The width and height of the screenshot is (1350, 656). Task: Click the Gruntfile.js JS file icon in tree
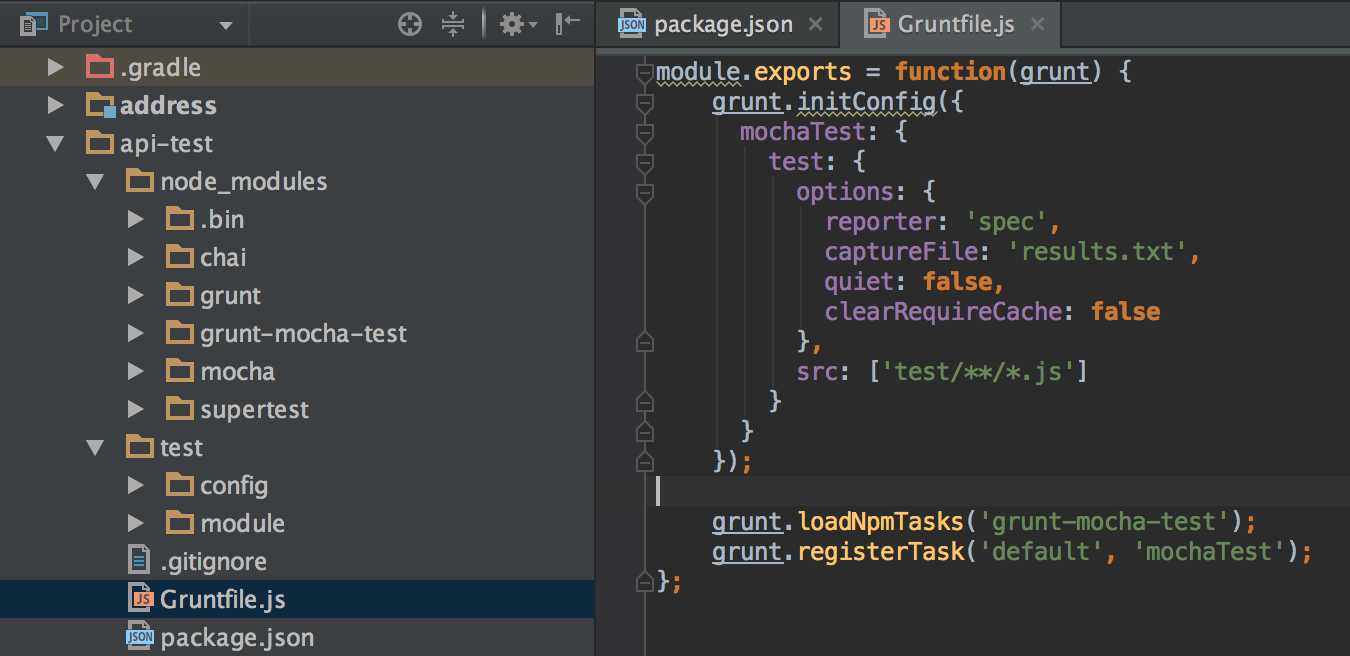click(x=140, y=600)
